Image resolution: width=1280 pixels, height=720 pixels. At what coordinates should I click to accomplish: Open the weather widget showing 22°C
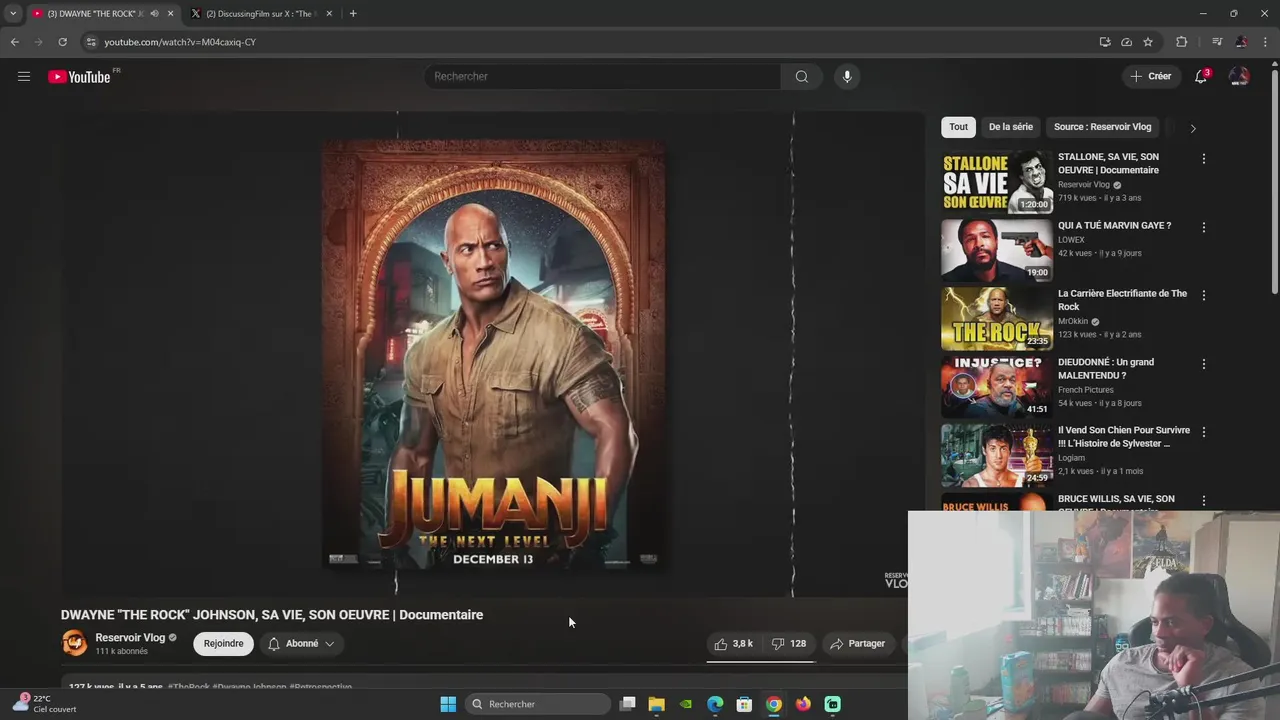44,704
